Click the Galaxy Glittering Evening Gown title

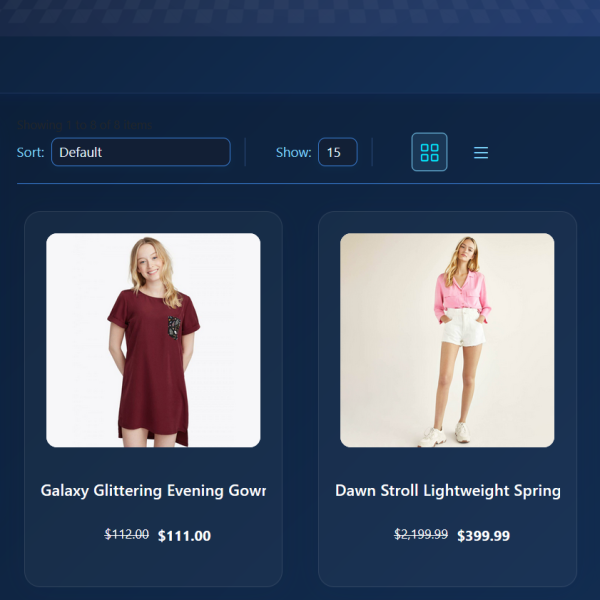tap(153, 491)
